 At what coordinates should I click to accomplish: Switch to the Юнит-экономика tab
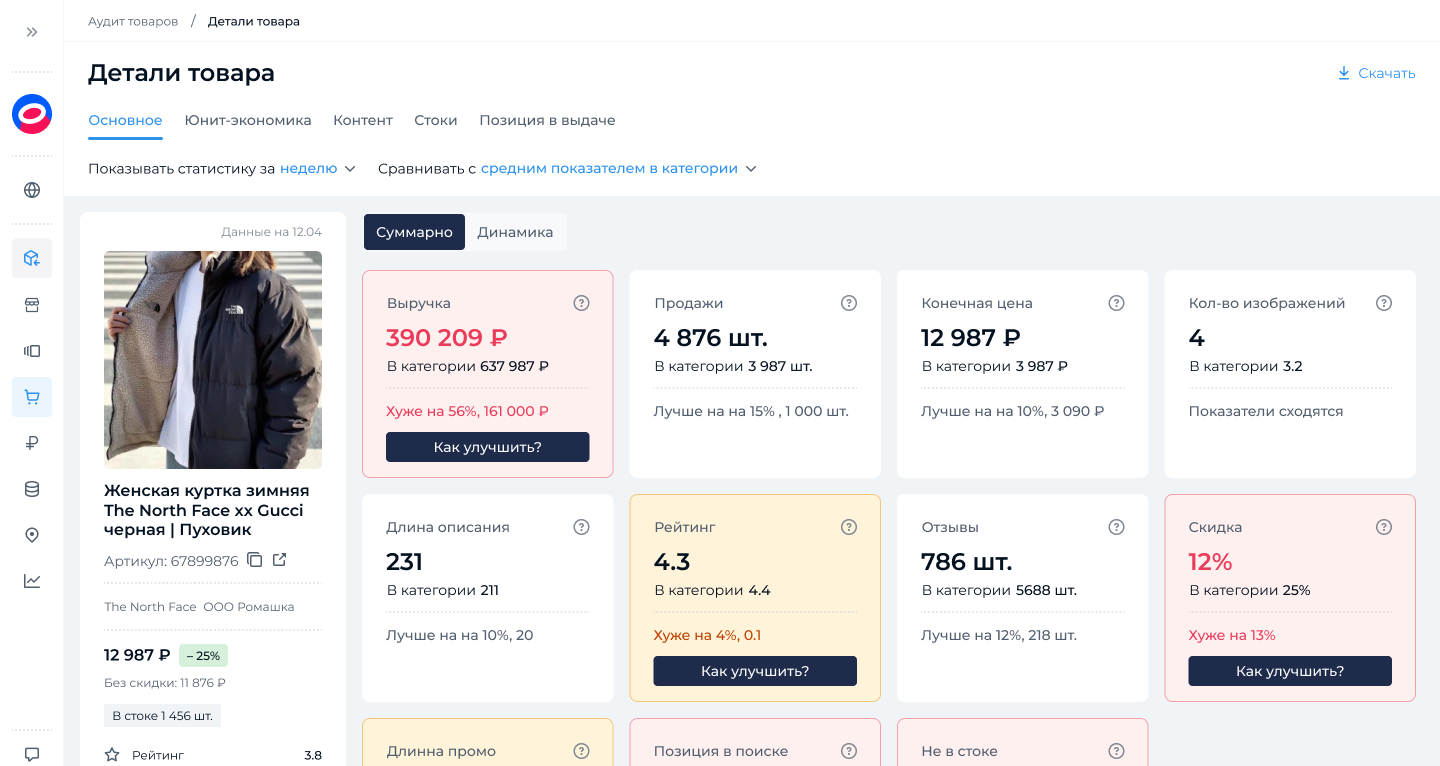(248, 121)
